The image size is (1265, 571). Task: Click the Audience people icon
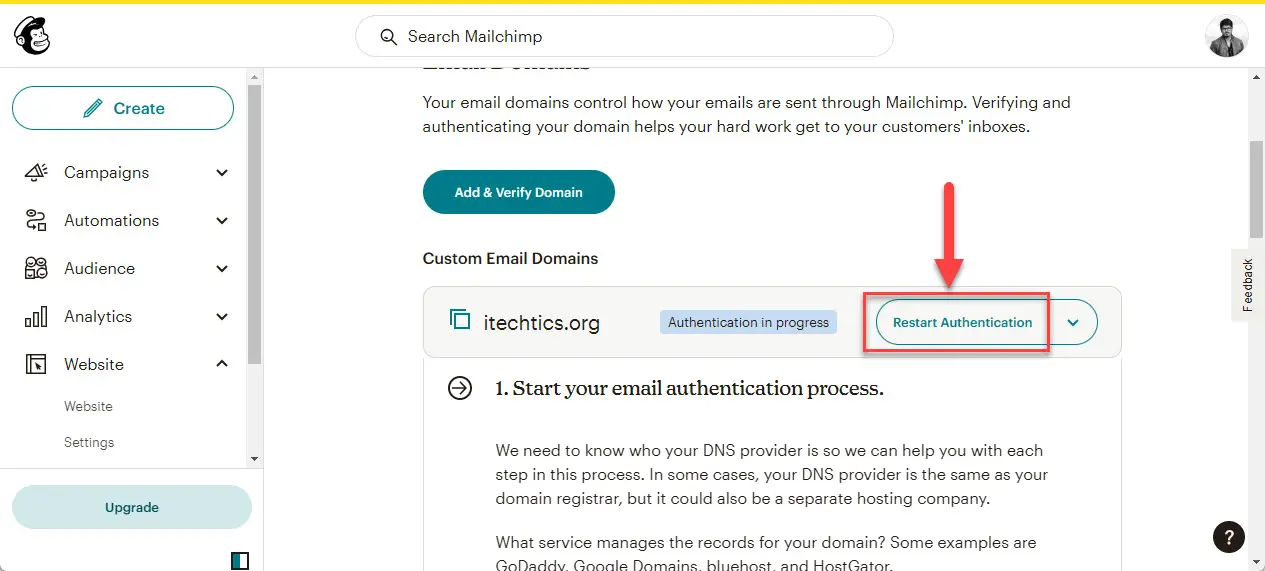[36, 268]
